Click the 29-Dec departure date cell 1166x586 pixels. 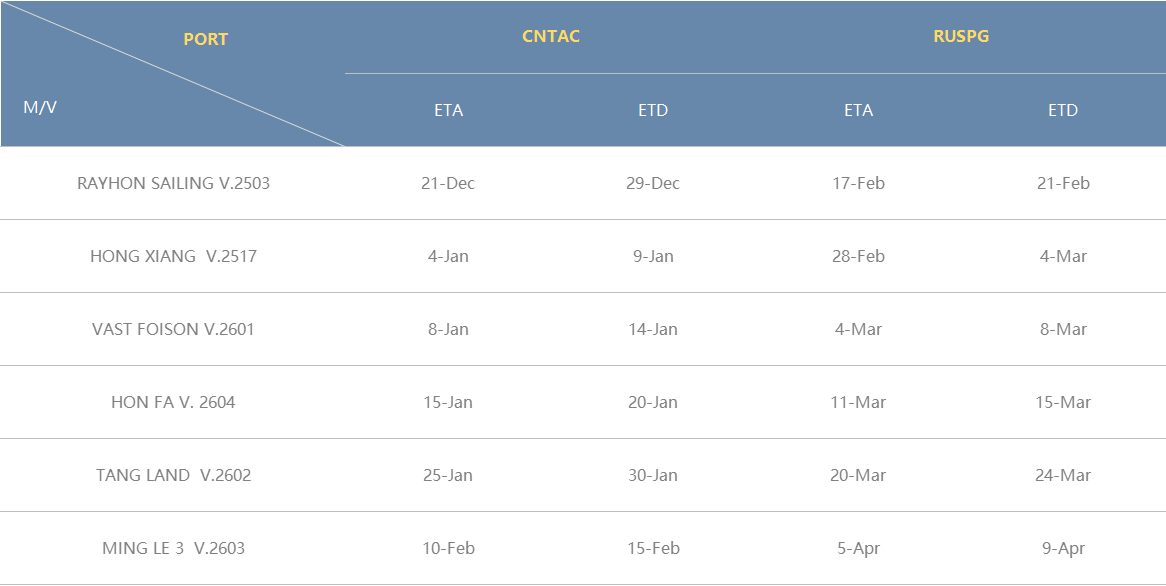click(x=653, y=183)
